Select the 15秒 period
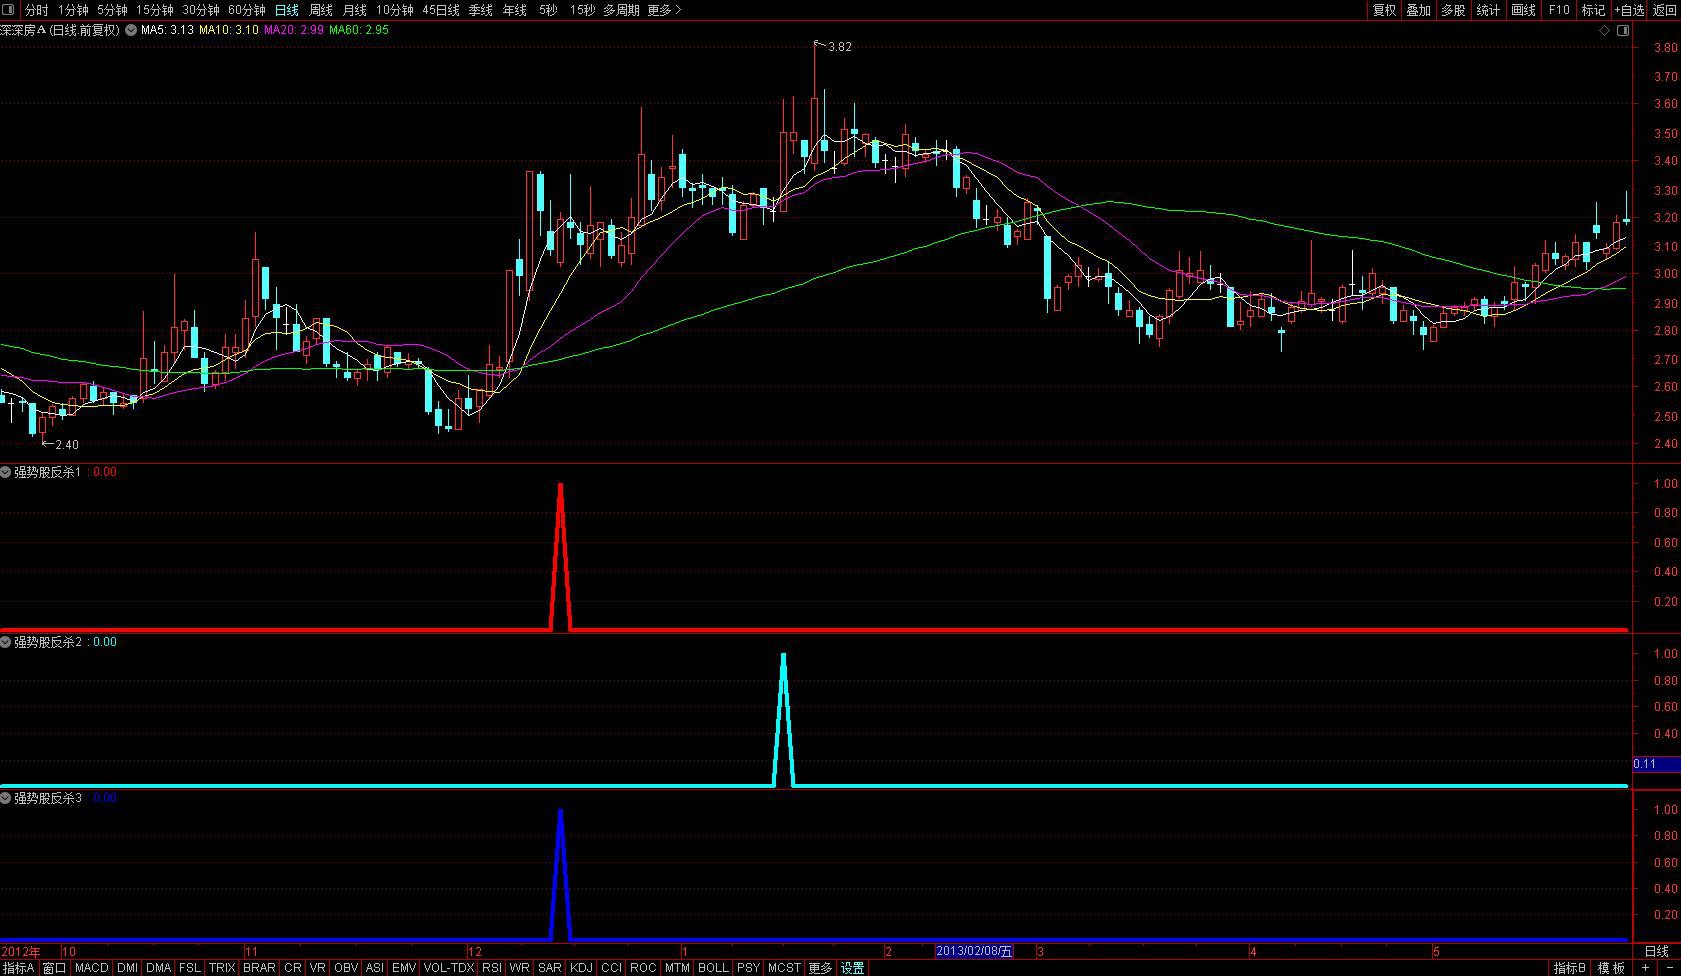This screenshot has width=1681, height=976. [582, 10]
